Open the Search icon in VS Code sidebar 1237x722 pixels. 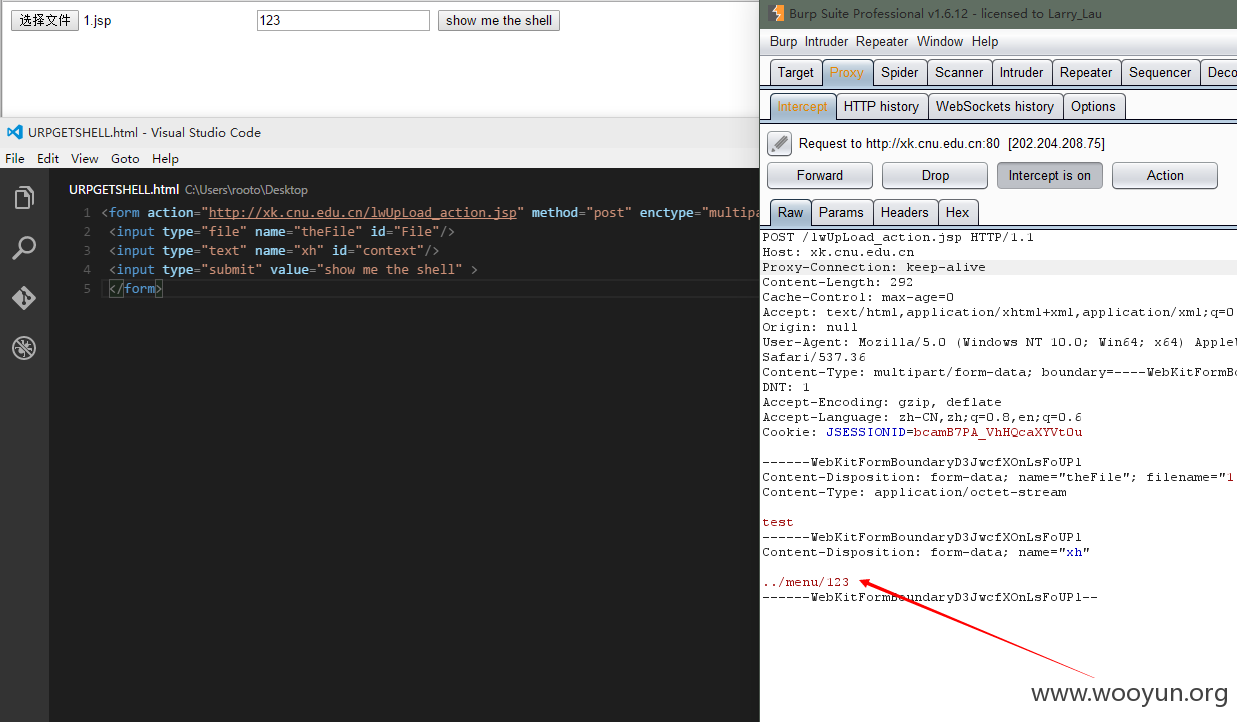pos(24,248)
